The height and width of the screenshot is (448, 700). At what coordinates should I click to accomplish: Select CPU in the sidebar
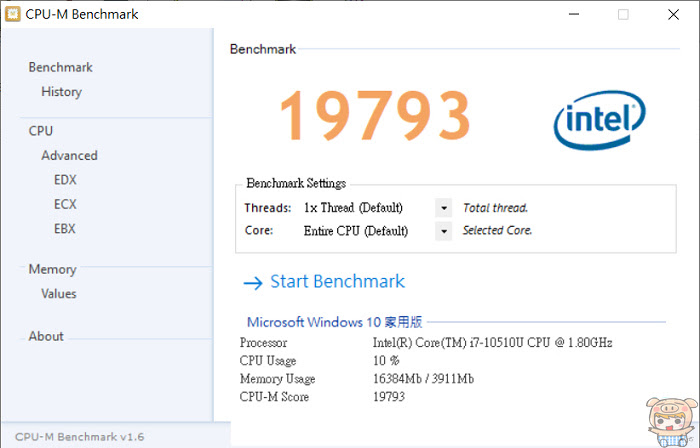pos(41,131)
